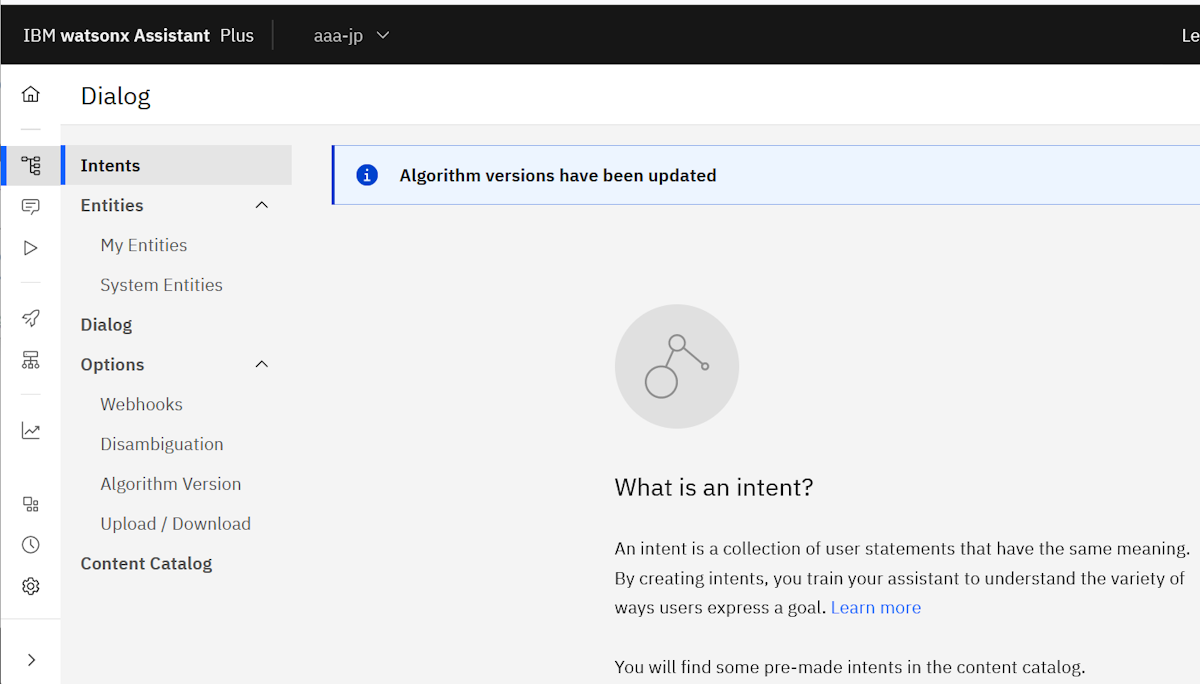
Task: Open the Home icon in left rail
Action: 31,95
